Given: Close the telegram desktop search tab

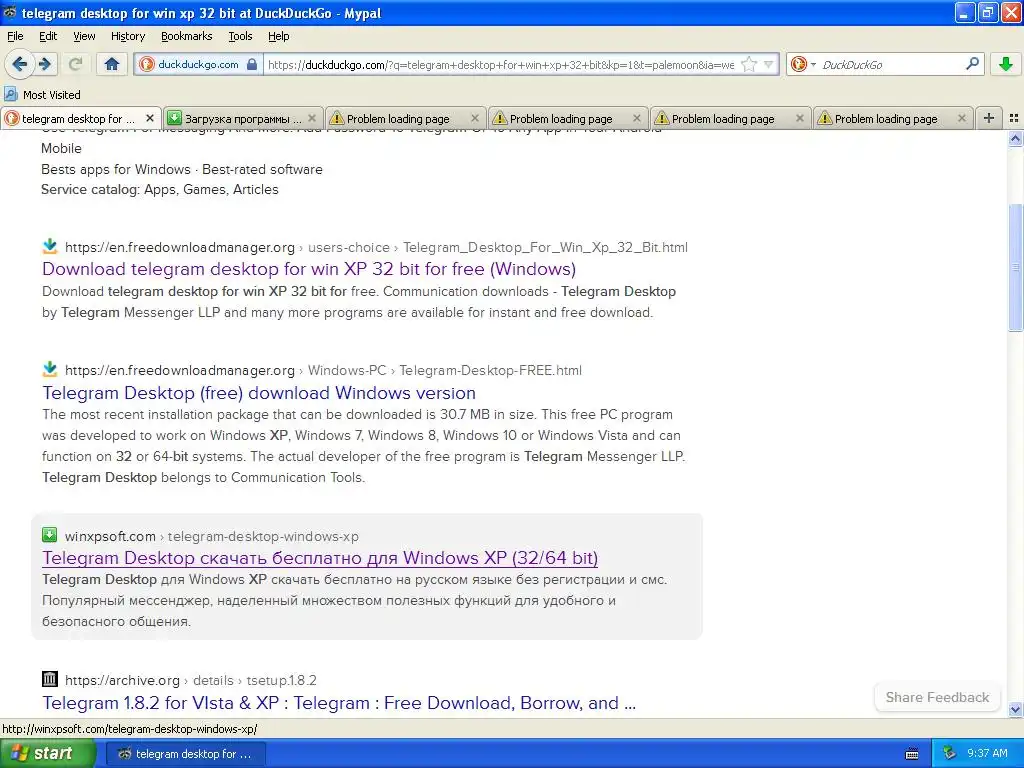Looking at the screenshot, I should click(150, 118).
